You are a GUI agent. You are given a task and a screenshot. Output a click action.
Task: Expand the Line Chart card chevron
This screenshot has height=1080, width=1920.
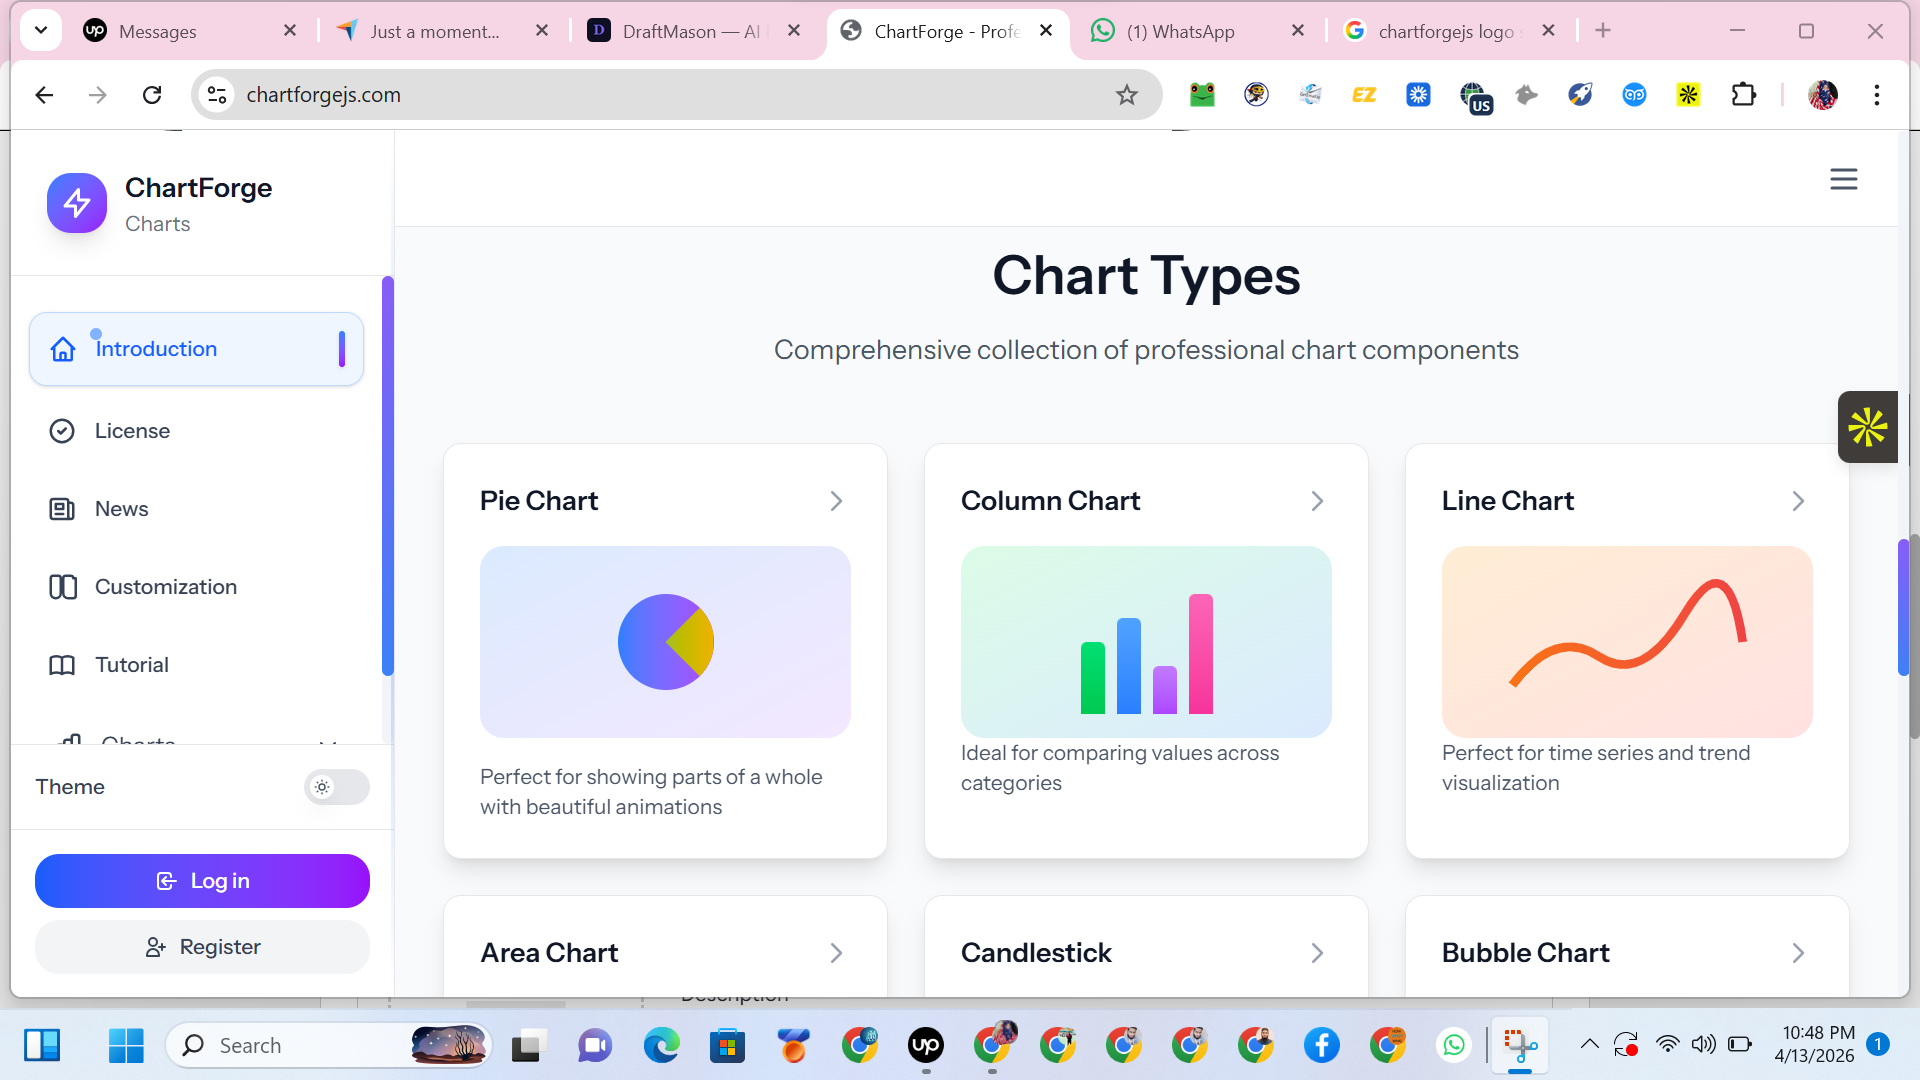1798,501
